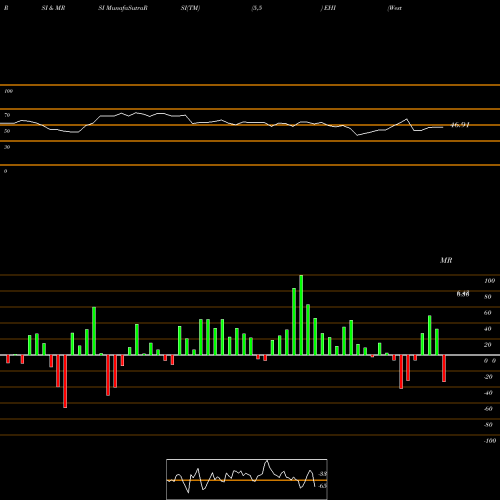Click the RSI axis label 30
Viewport: 500px width, 500px height.
(x=7, y=147)
